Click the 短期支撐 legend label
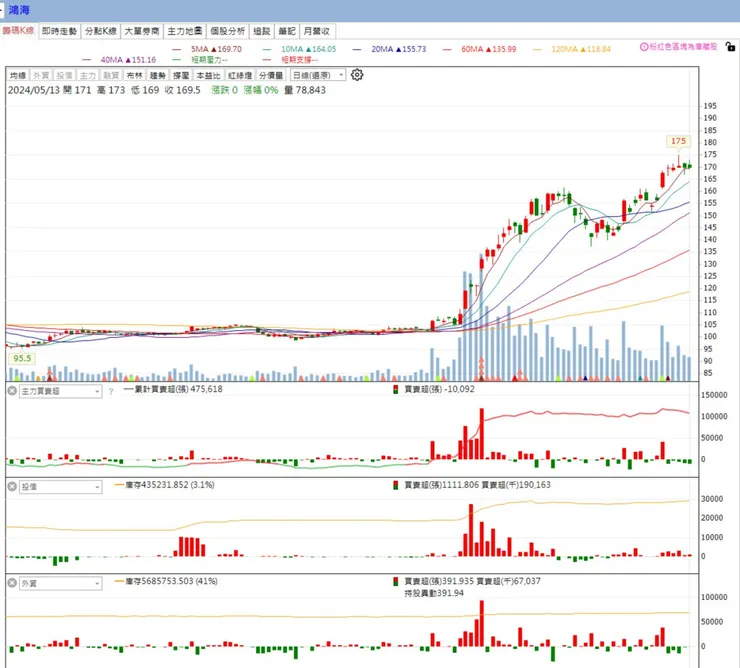Viewport: 740px width, 668px height. coord(300,60)
